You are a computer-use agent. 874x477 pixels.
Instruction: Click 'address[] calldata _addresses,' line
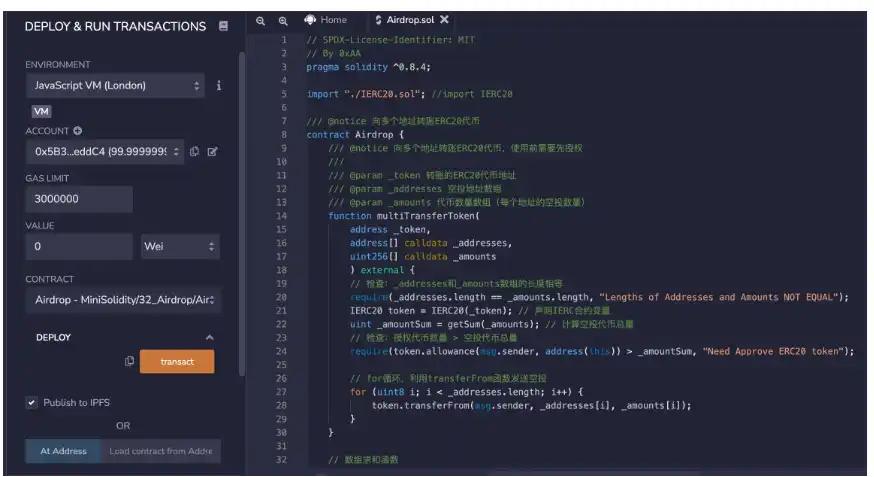tap(430, 243)
